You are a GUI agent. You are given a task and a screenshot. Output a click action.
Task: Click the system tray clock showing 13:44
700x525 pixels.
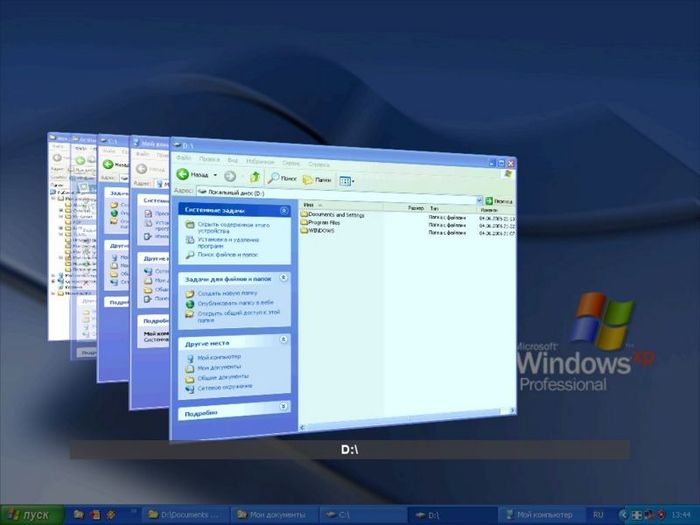tap(680, 515)
